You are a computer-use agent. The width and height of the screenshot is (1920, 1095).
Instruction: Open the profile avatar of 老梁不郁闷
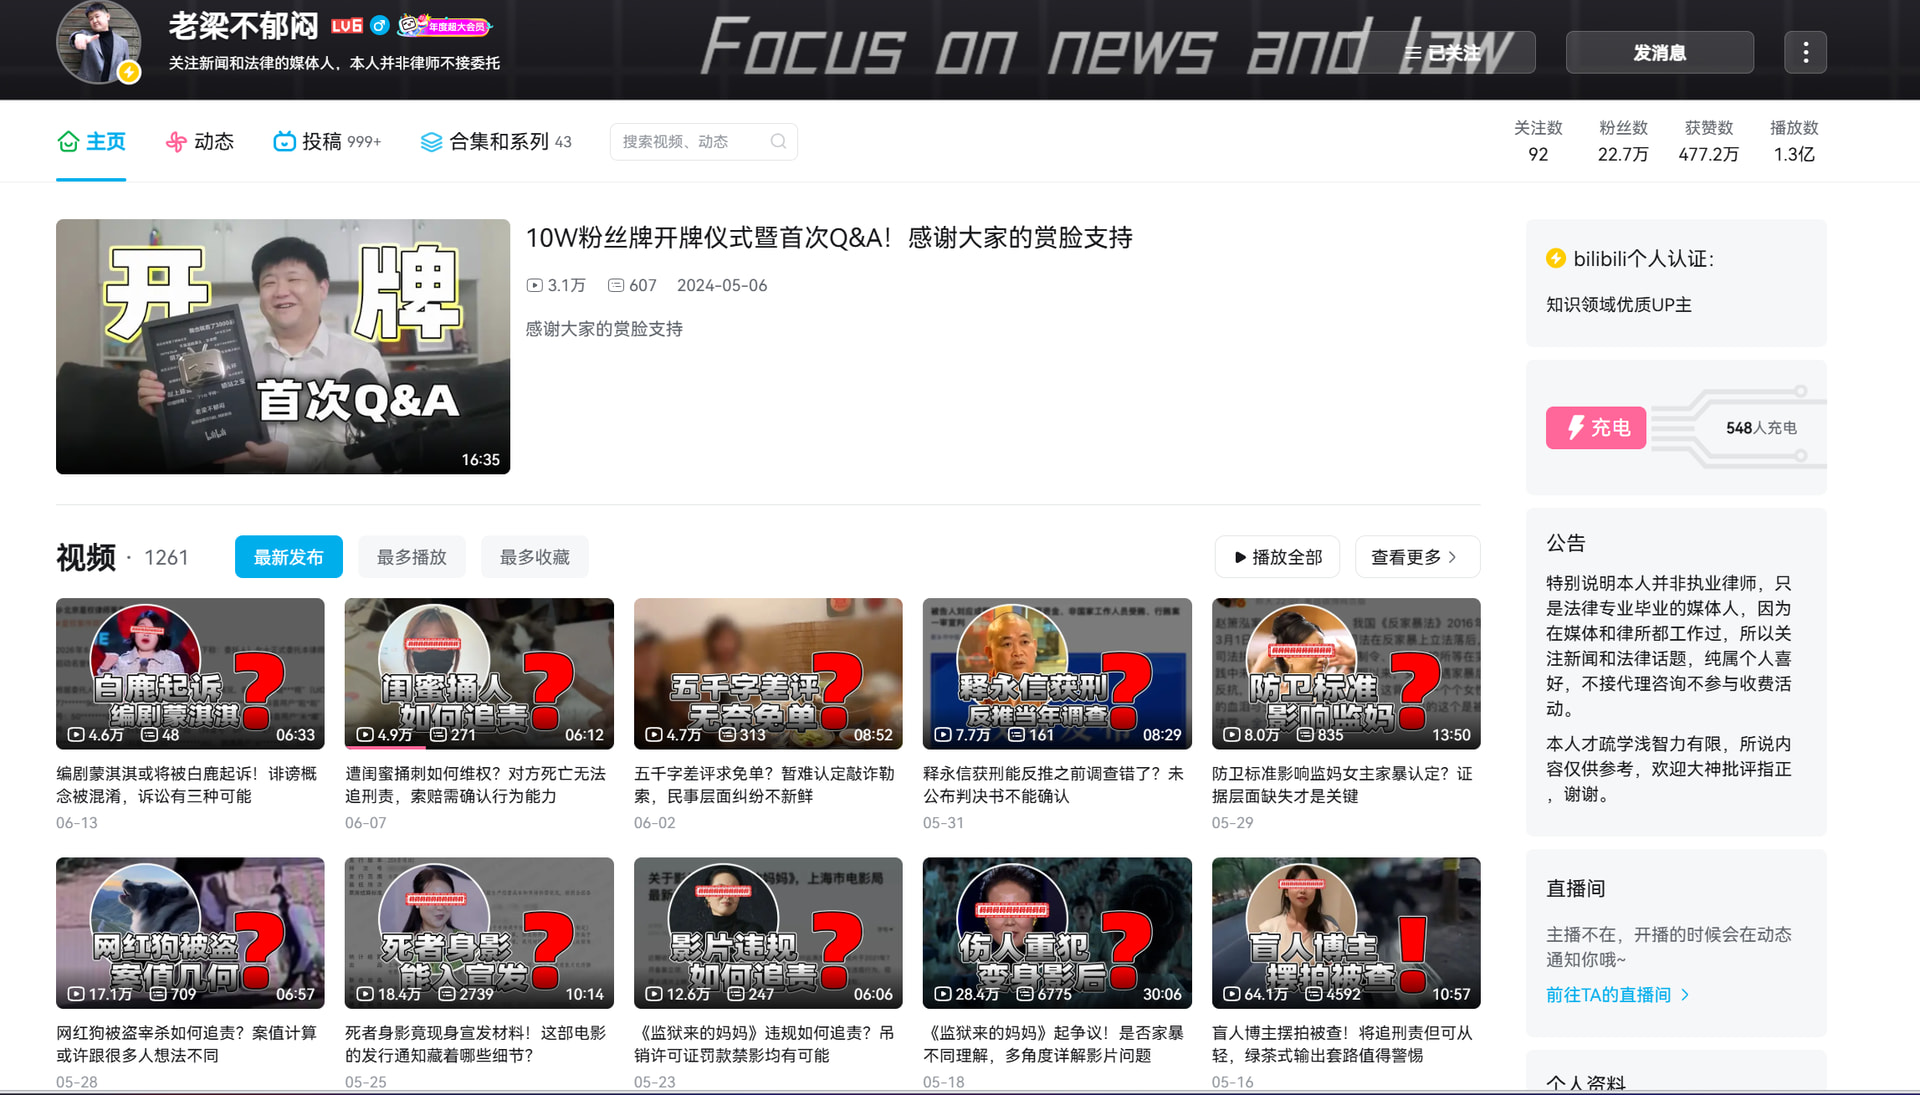coord(98,43)
